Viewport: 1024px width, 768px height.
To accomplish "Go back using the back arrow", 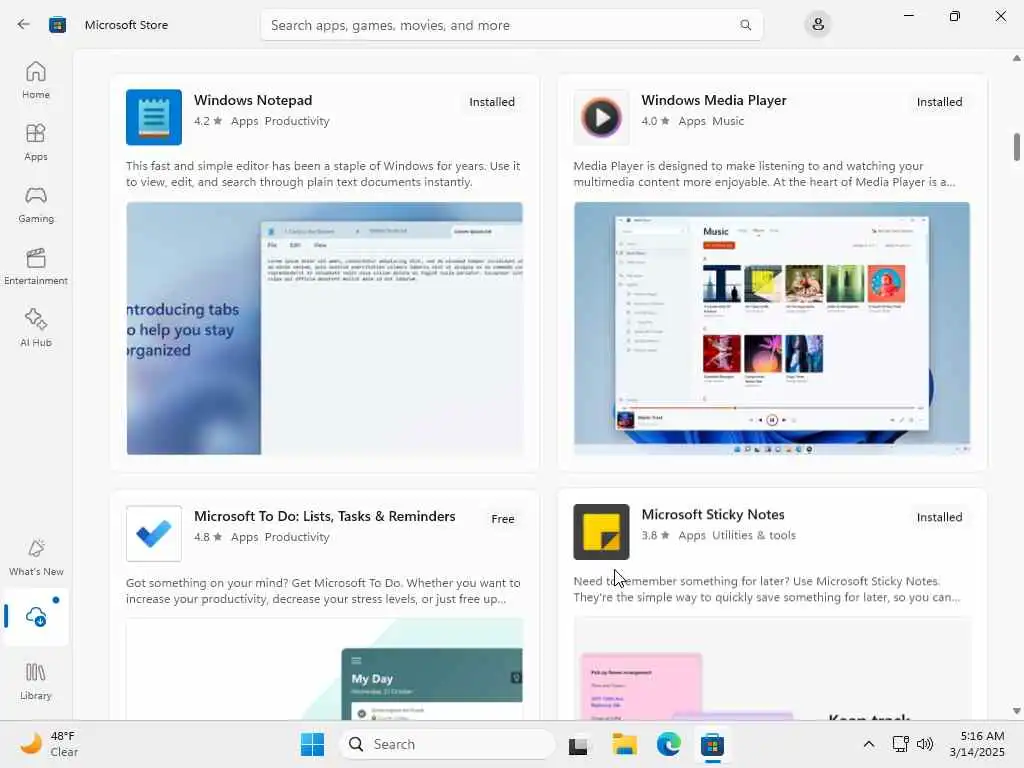I will tap(24, 25).
